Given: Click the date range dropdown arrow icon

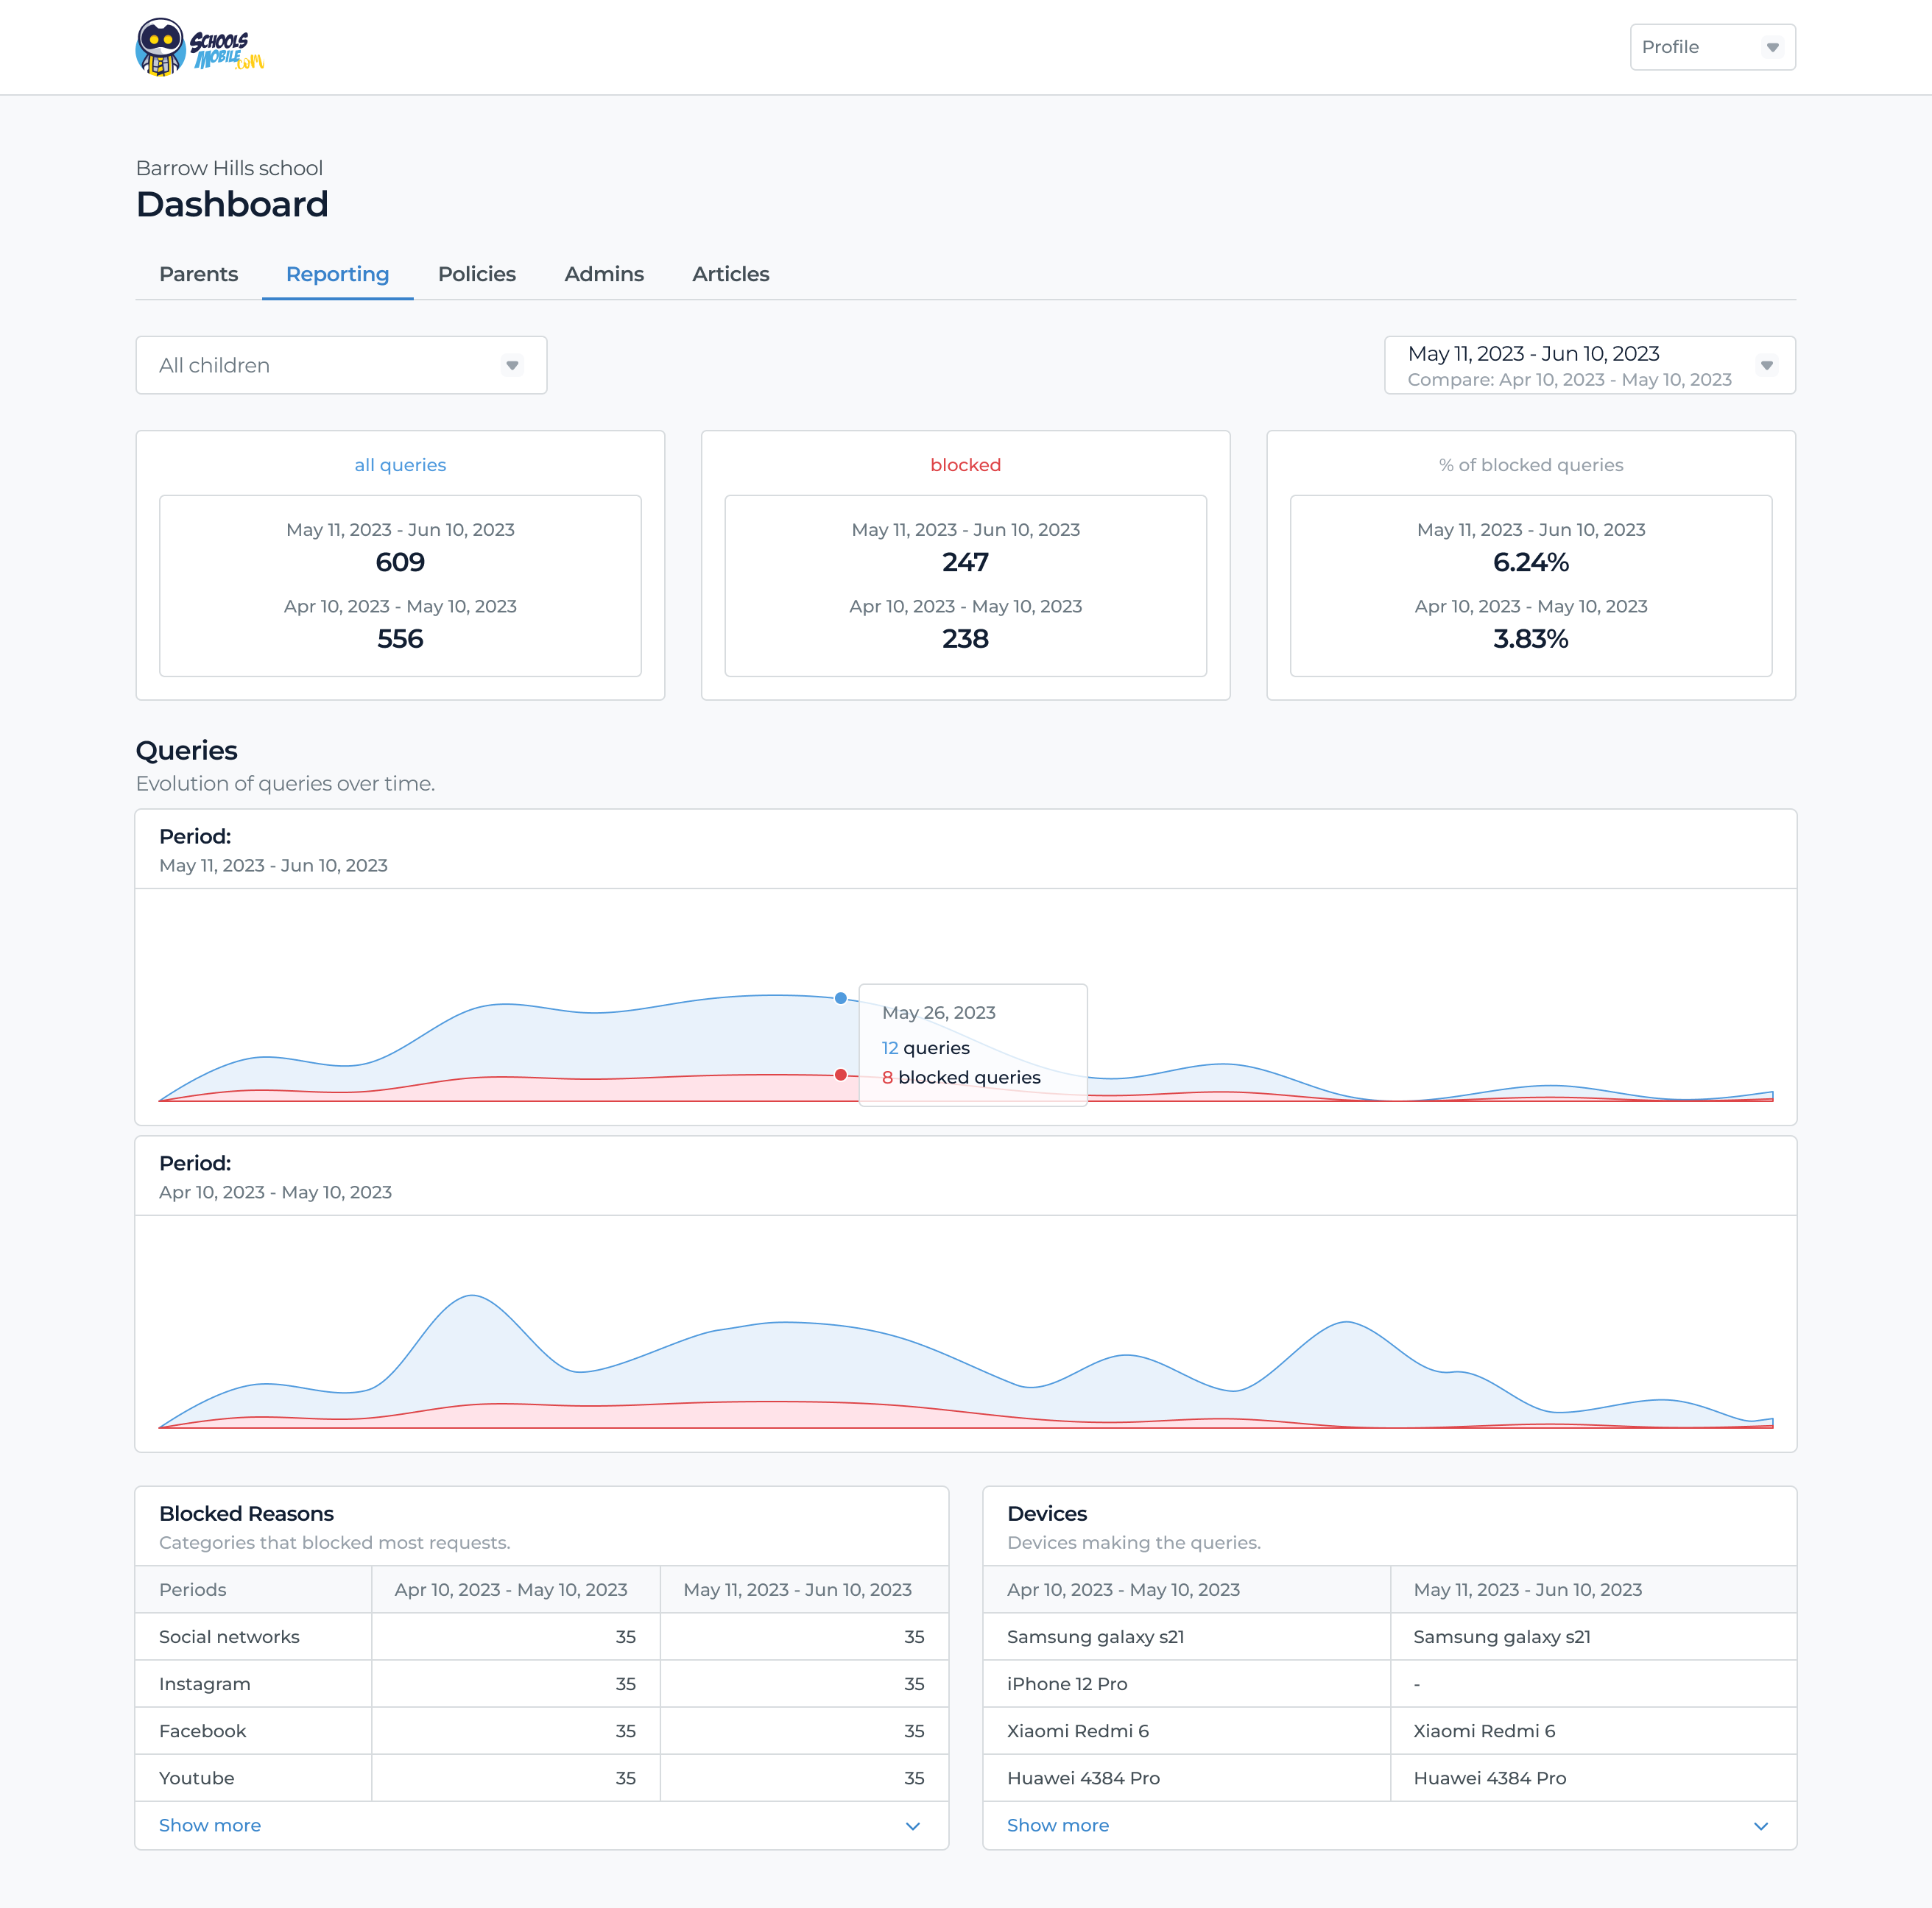Looking at the screenshot, I should 1767,365.
